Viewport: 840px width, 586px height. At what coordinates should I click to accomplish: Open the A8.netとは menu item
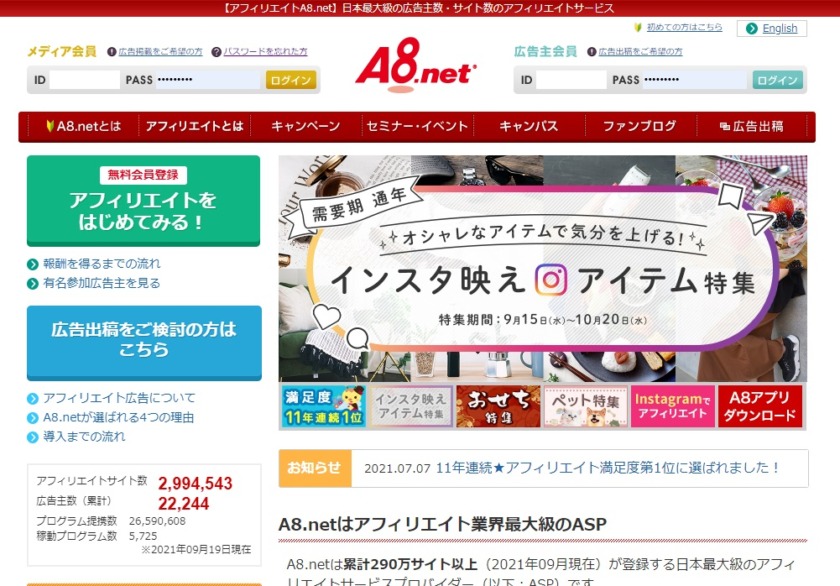[x=83, y=126]
